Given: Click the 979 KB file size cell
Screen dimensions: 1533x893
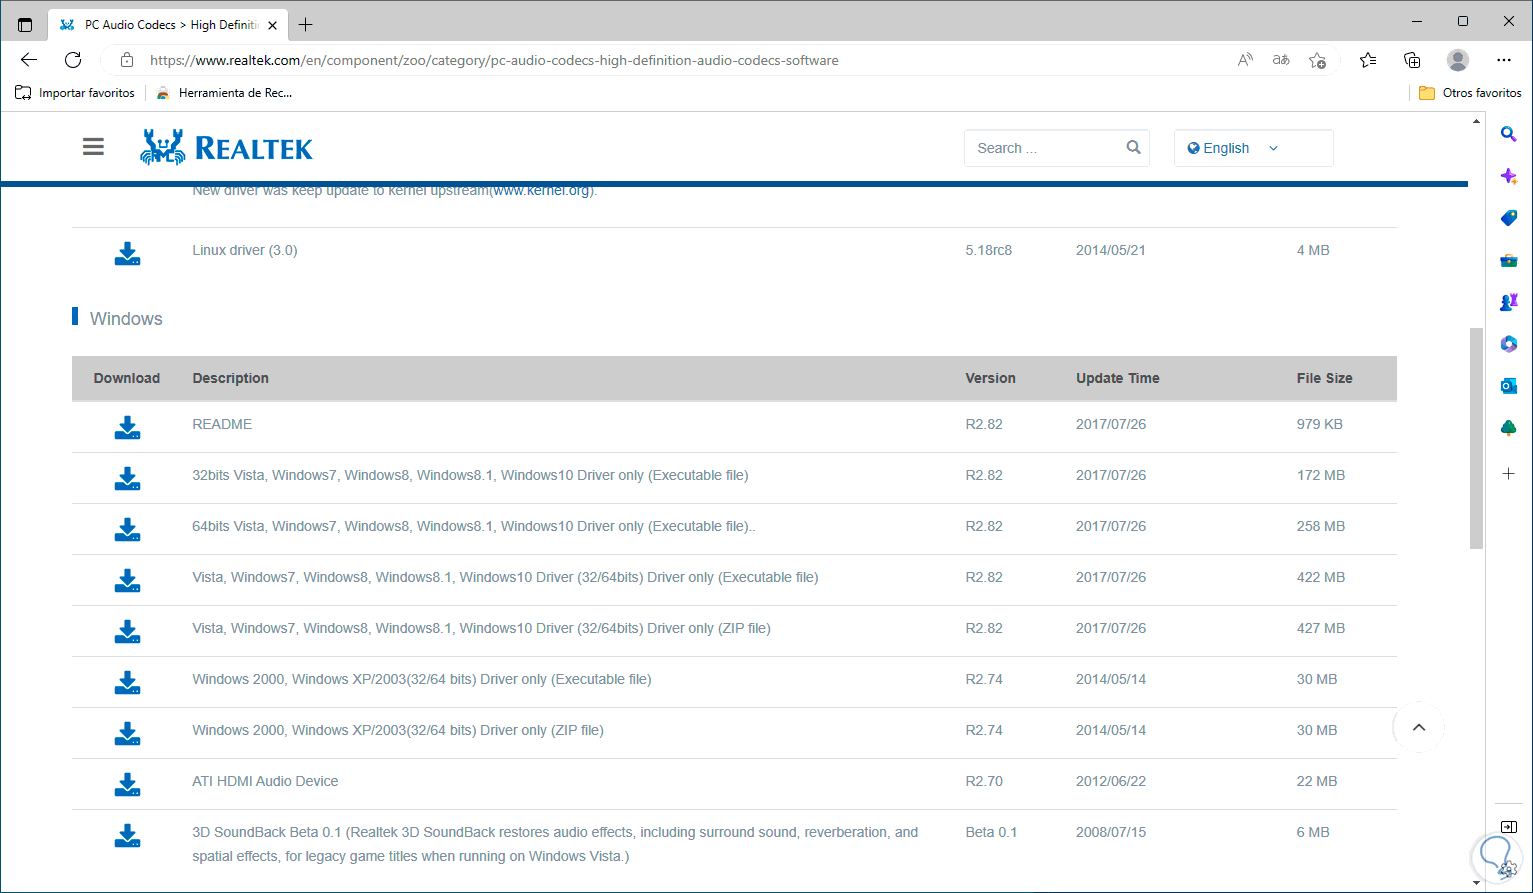Looking at the screenshot, I should (1320, 424).
